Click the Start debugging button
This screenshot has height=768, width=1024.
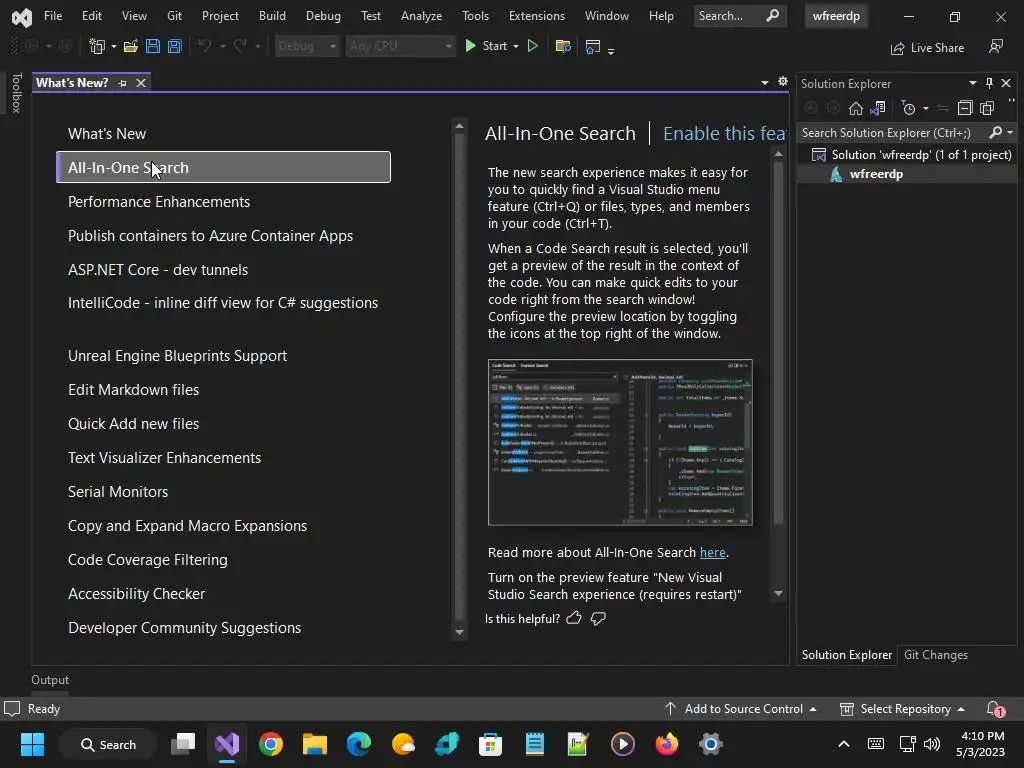coord(486,46)
